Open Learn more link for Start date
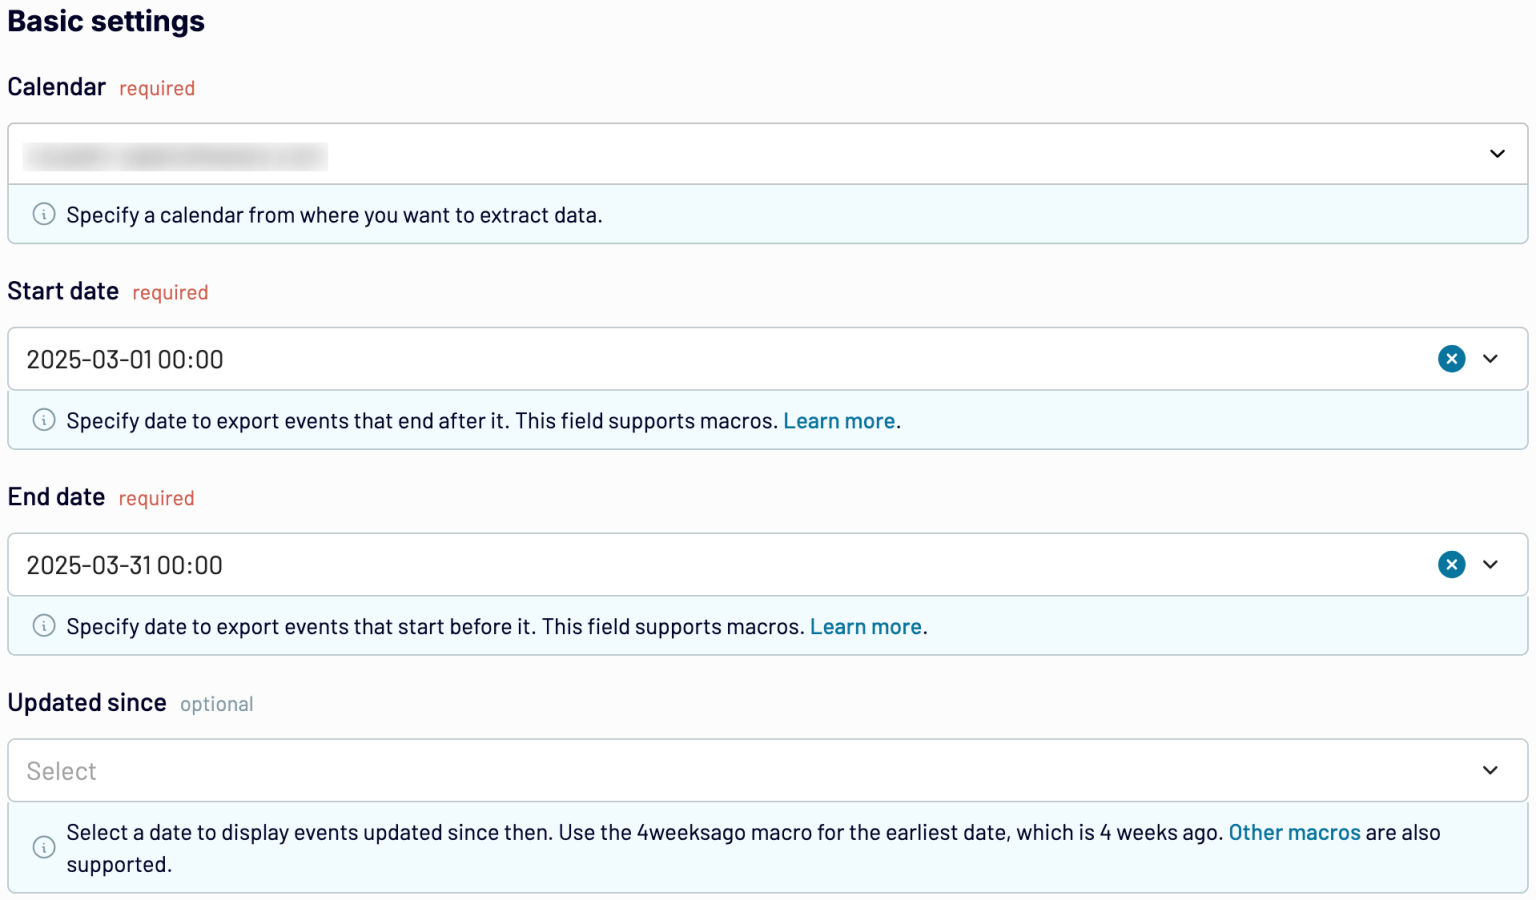The width and height of the screenshot is (1536, 900). click(x=838, y=421)
